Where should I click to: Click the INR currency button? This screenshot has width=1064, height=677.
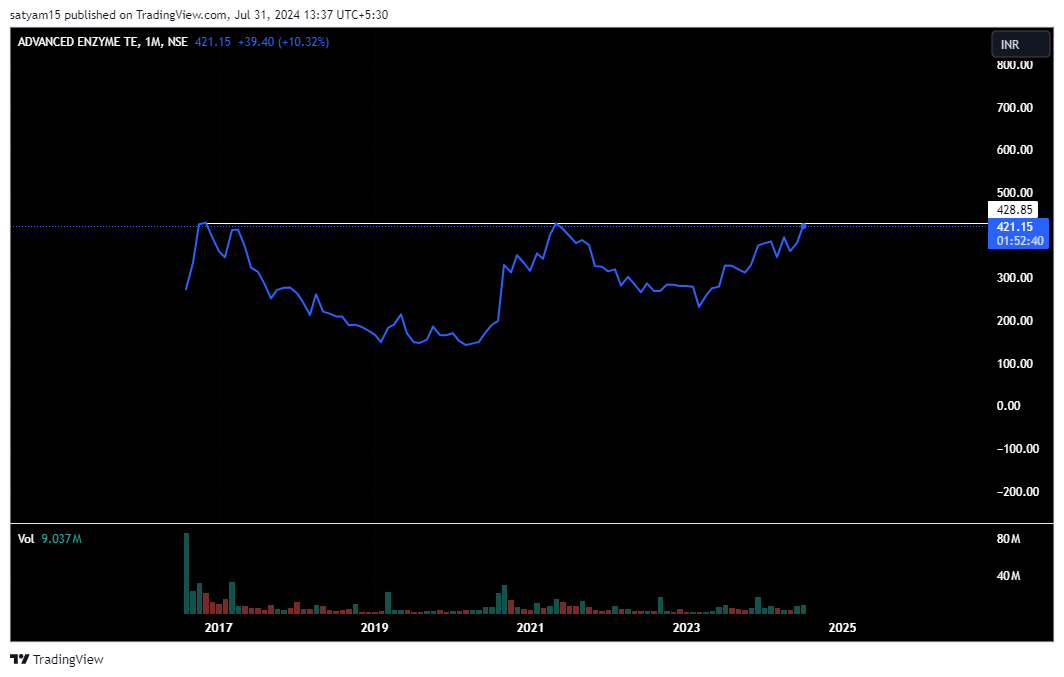pyautogui.click(x=1020, y=44)
